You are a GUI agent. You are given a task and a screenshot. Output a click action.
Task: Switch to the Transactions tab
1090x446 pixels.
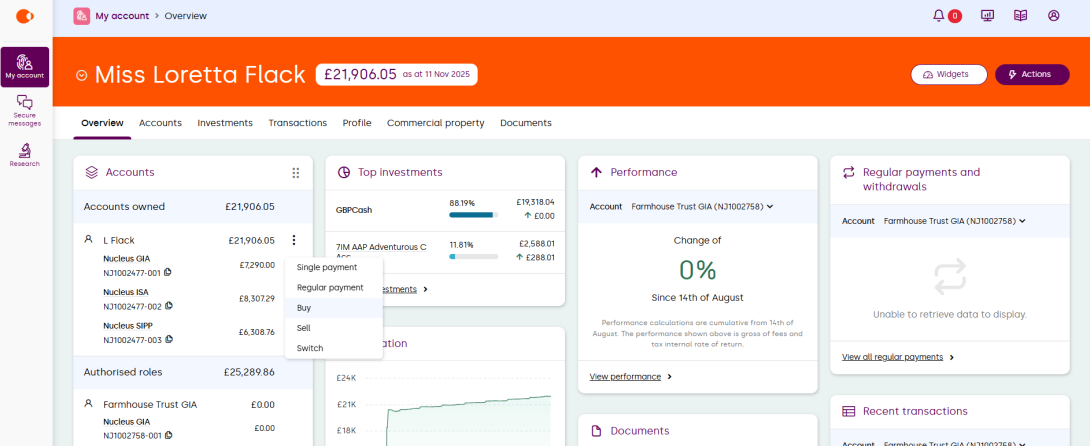(297, 123)
